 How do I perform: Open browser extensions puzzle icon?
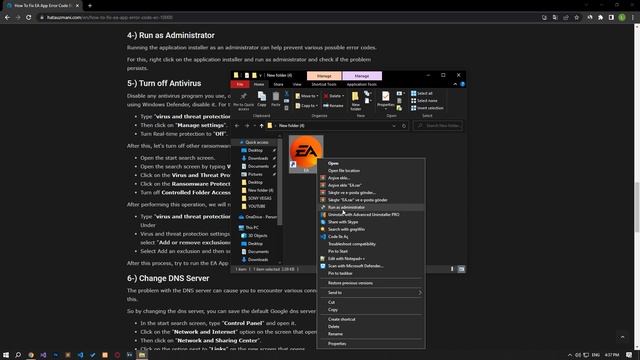(x=600, y=18)
